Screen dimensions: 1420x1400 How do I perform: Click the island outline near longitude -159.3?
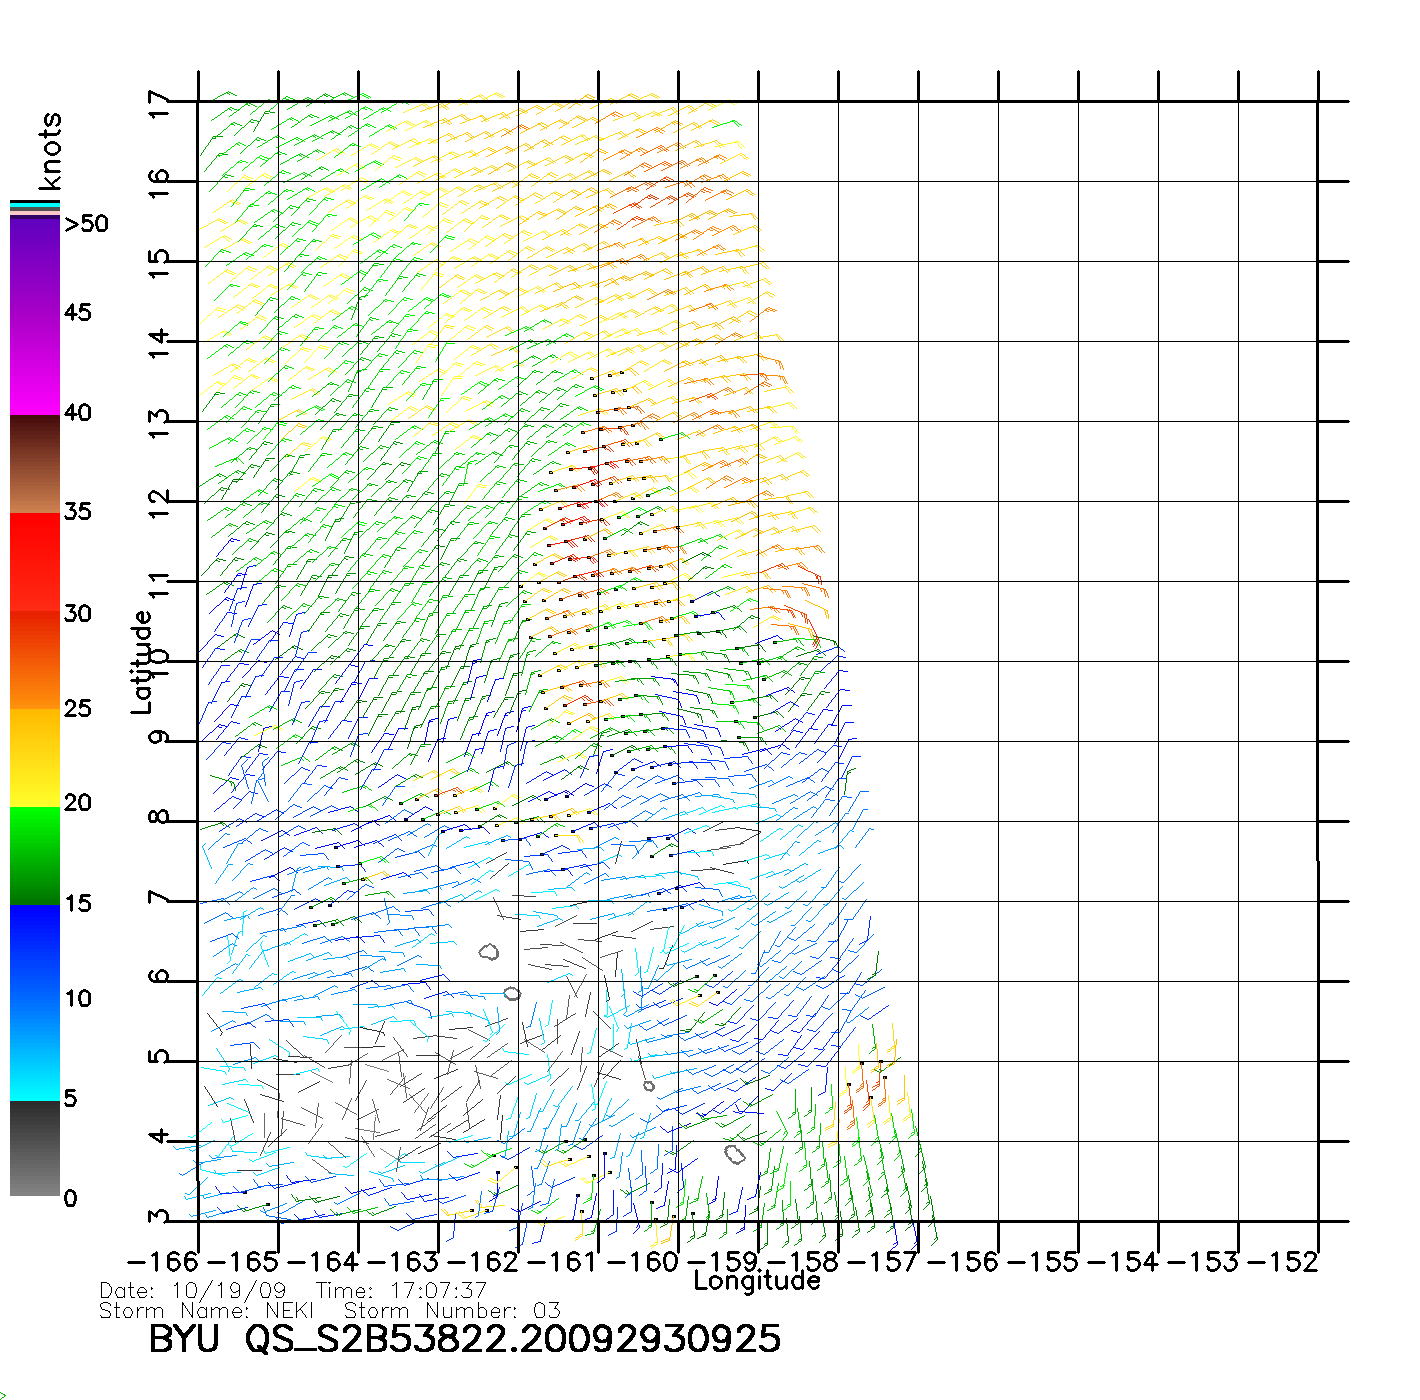tap(735, 1155)
